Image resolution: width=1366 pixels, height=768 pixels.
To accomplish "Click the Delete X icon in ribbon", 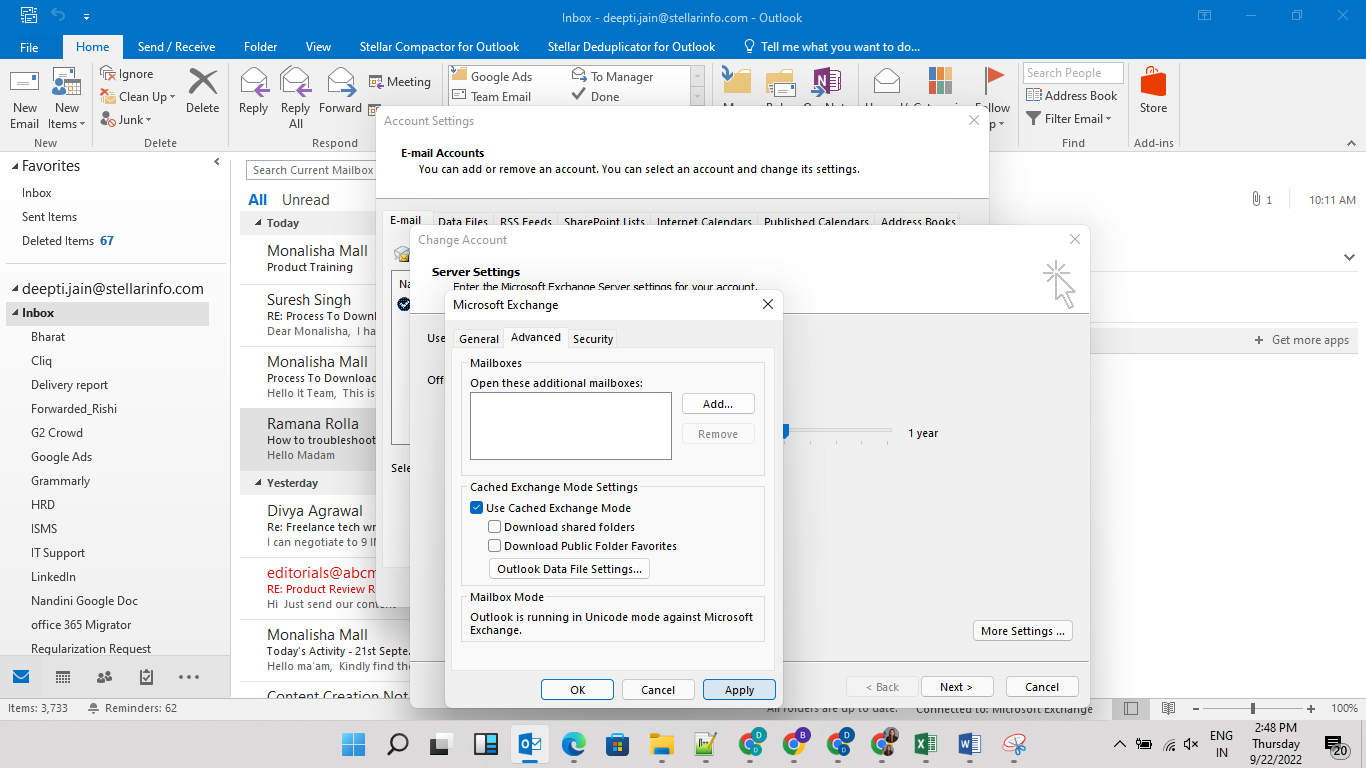I will (x=203, y=82).
